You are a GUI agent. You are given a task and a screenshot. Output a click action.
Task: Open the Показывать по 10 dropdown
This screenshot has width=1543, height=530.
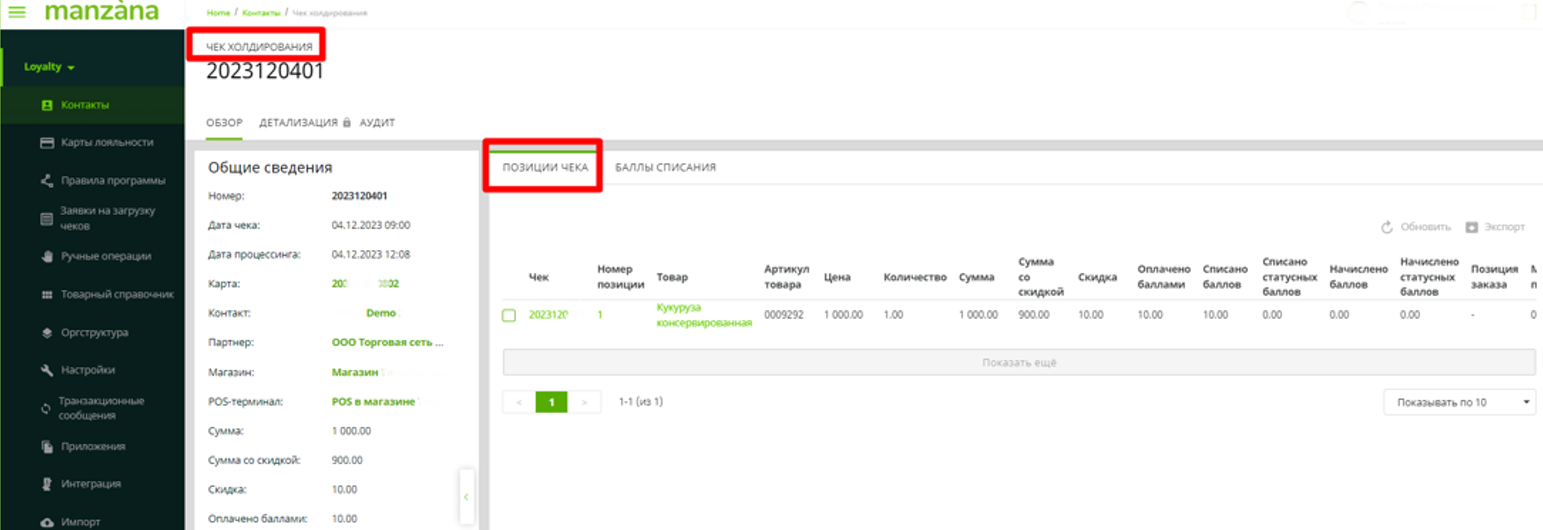coord(1458,402)
